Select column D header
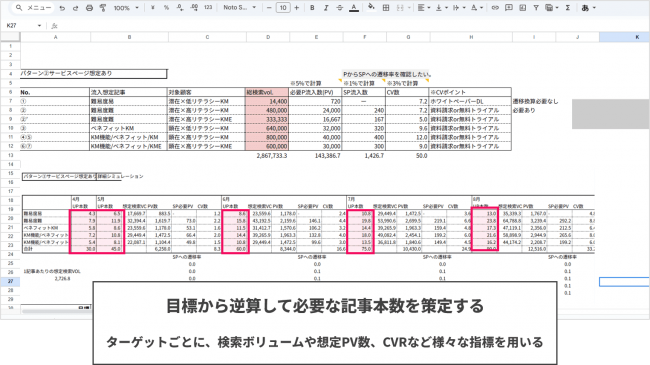 (x=268, y=37)
